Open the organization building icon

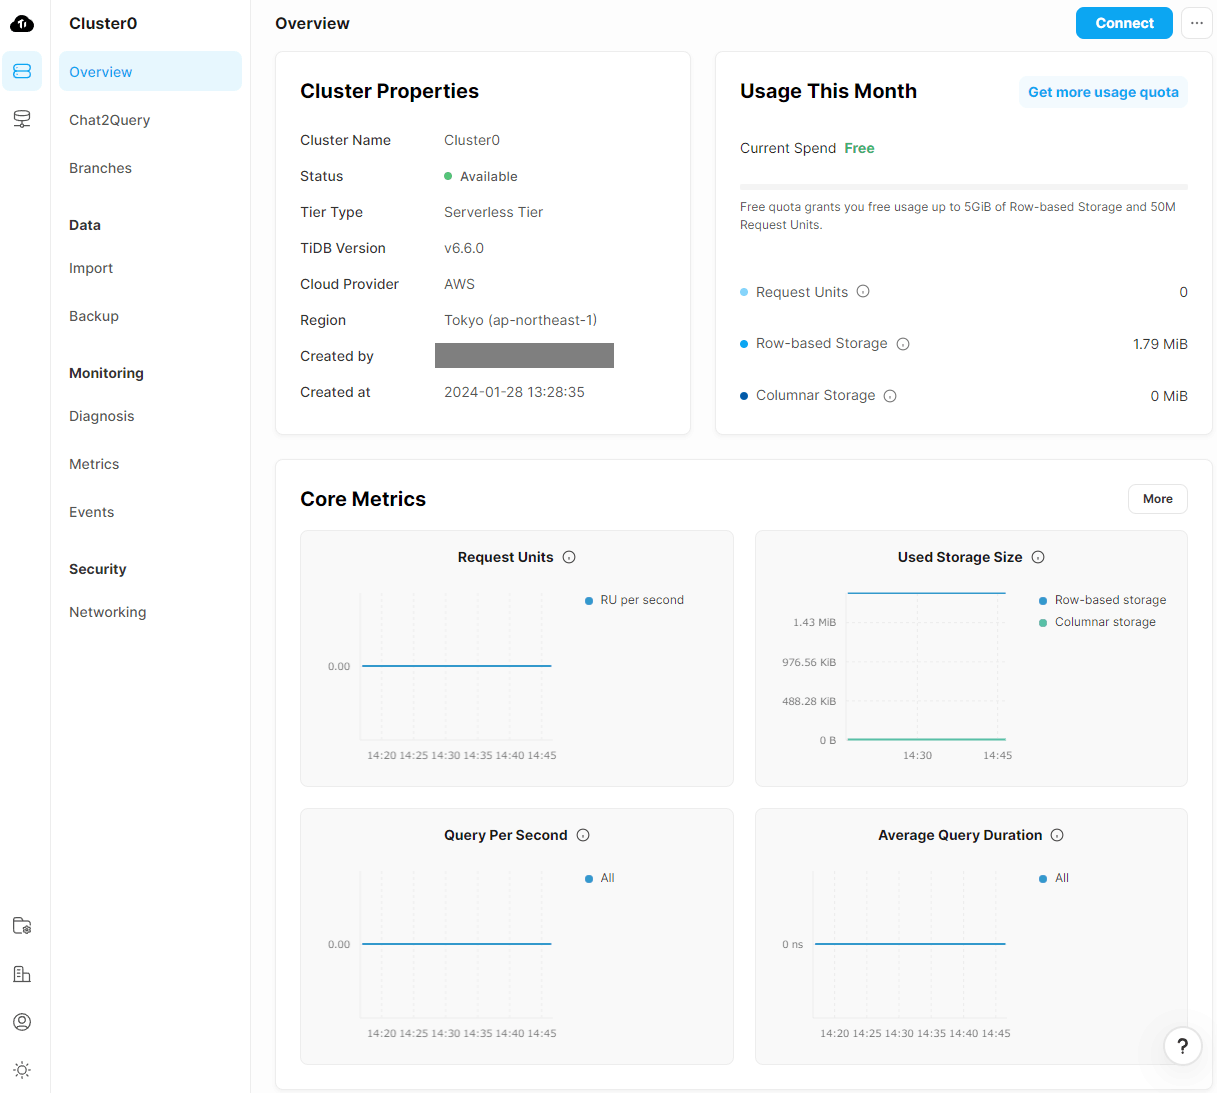(22, 974)
